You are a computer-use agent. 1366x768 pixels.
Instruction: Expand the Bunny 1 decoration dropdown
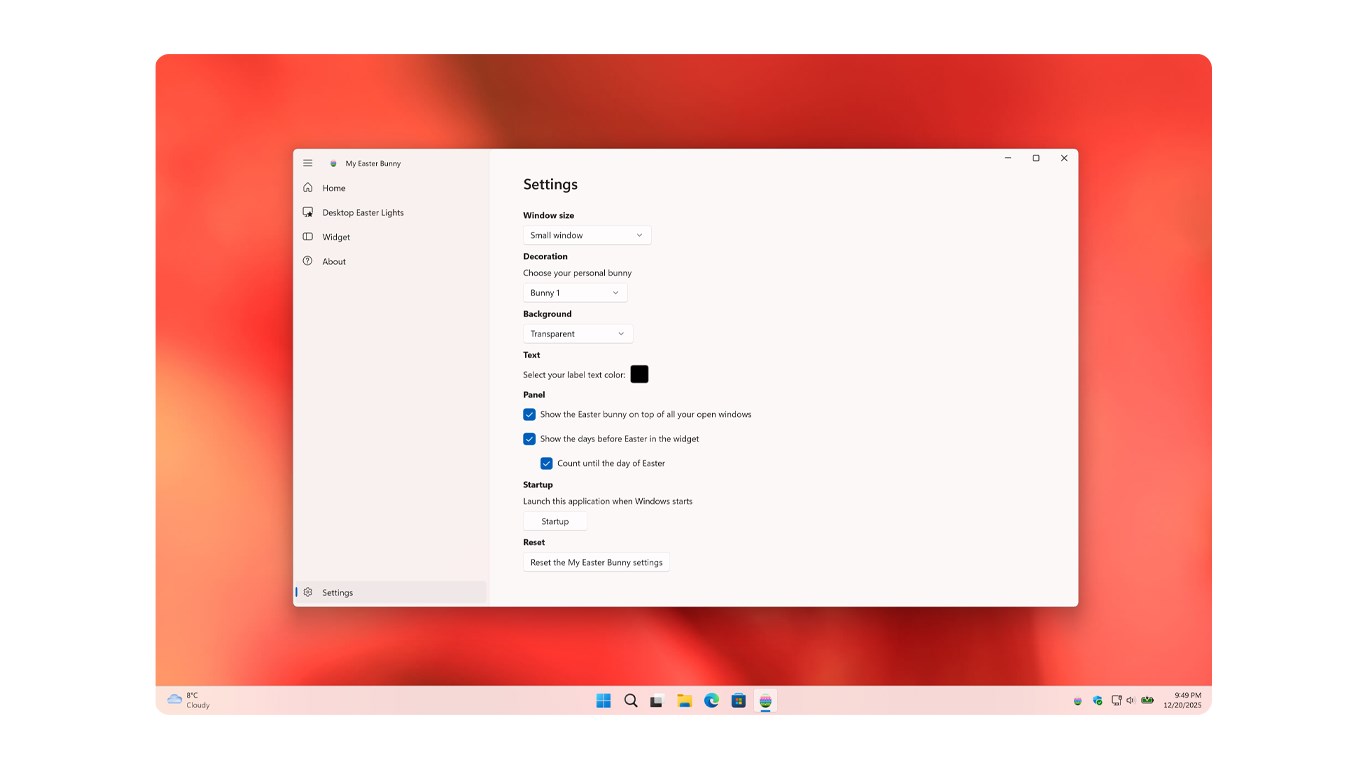click(574, 292)
